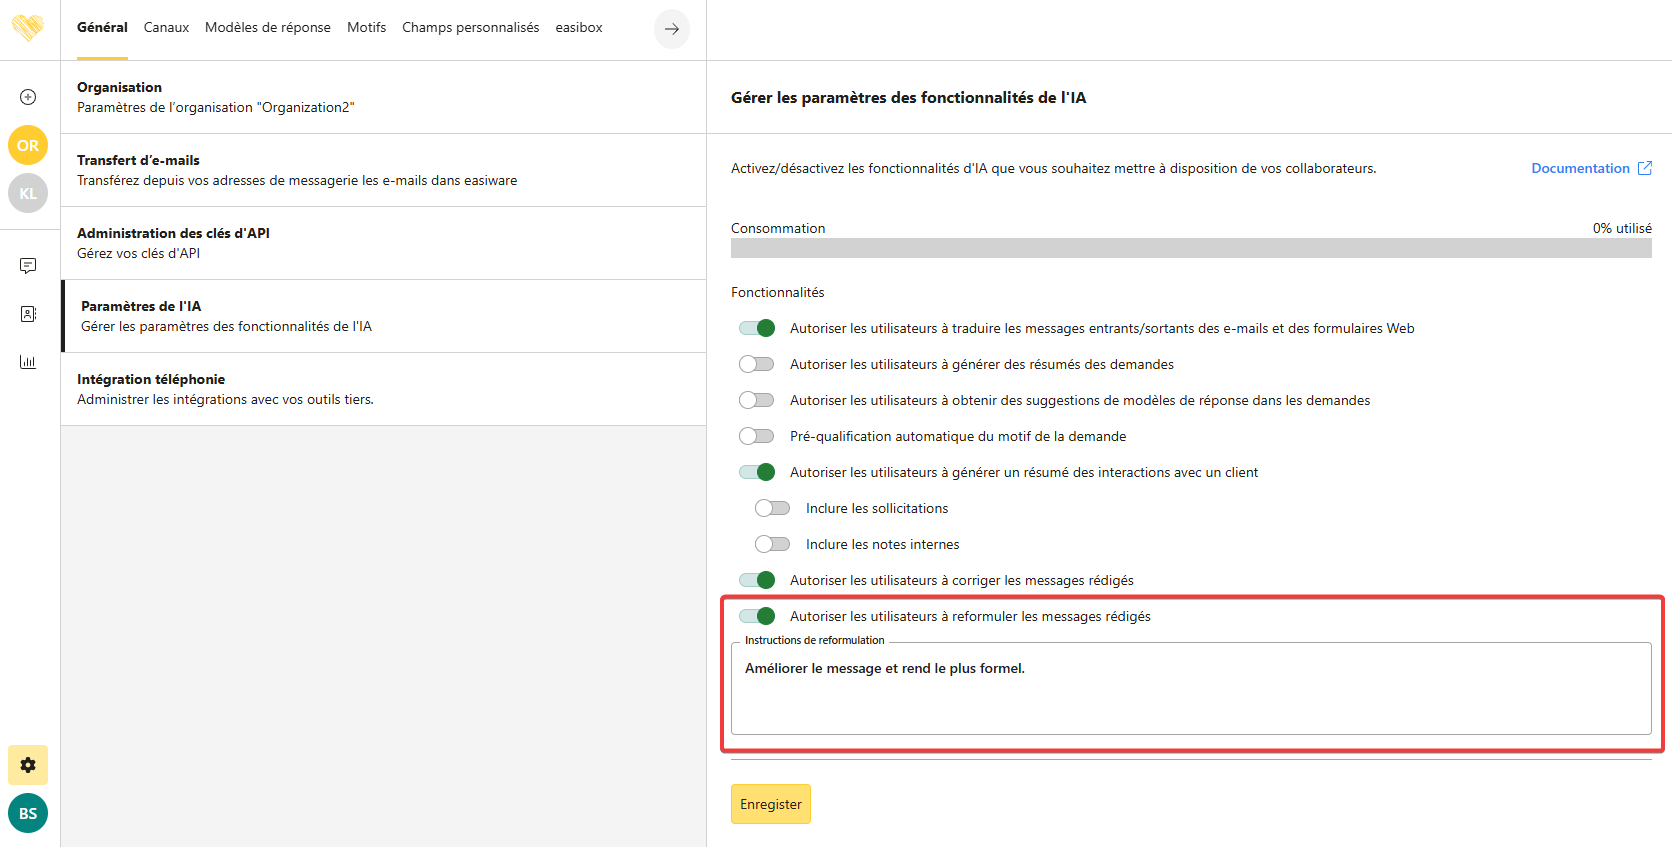Image resolution: width=1672 pixels, height=847 pixels.
Task: Select the OR organization avatar
Action: pos(28,145)
